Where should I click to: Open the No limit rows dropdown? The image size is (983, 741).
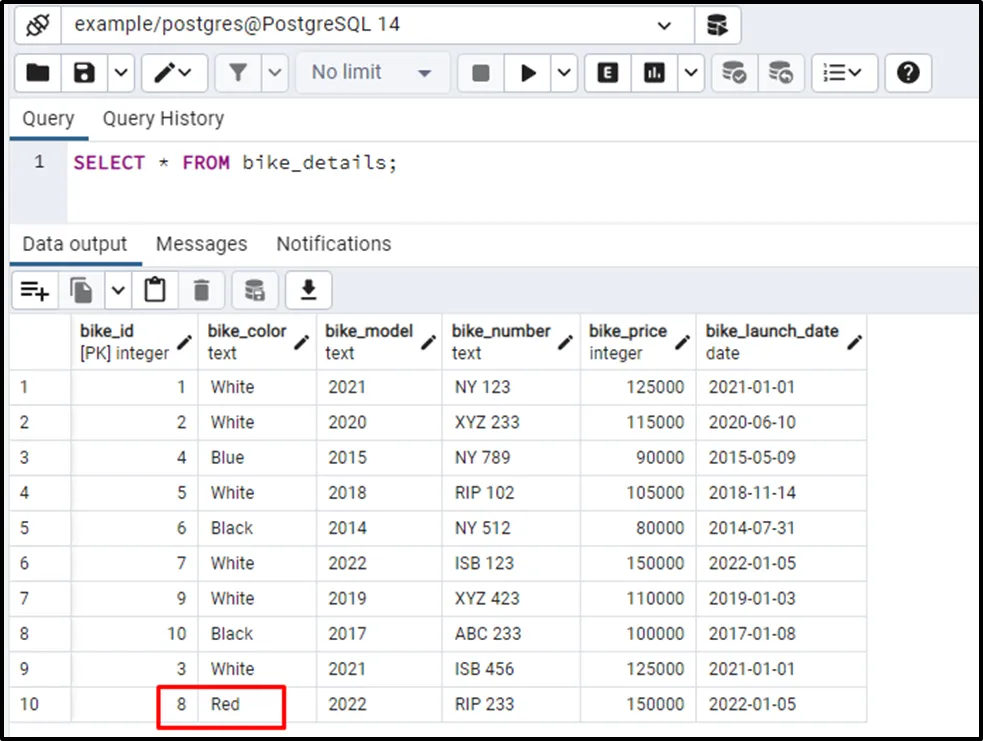point(371,73)
